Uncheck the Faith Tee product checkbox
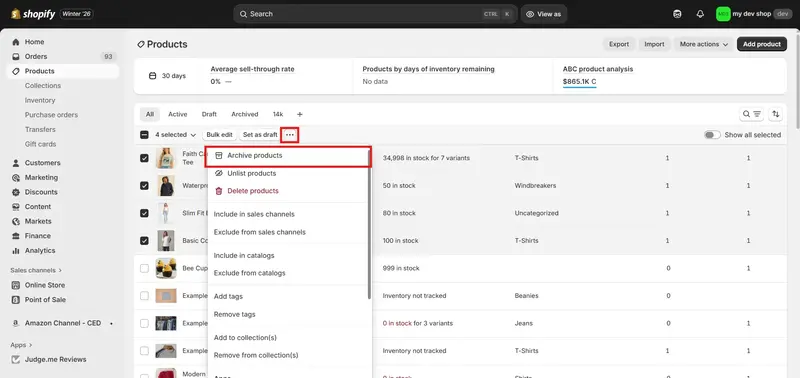This screenshot has width=800, height=378. (x=144, y=158)
